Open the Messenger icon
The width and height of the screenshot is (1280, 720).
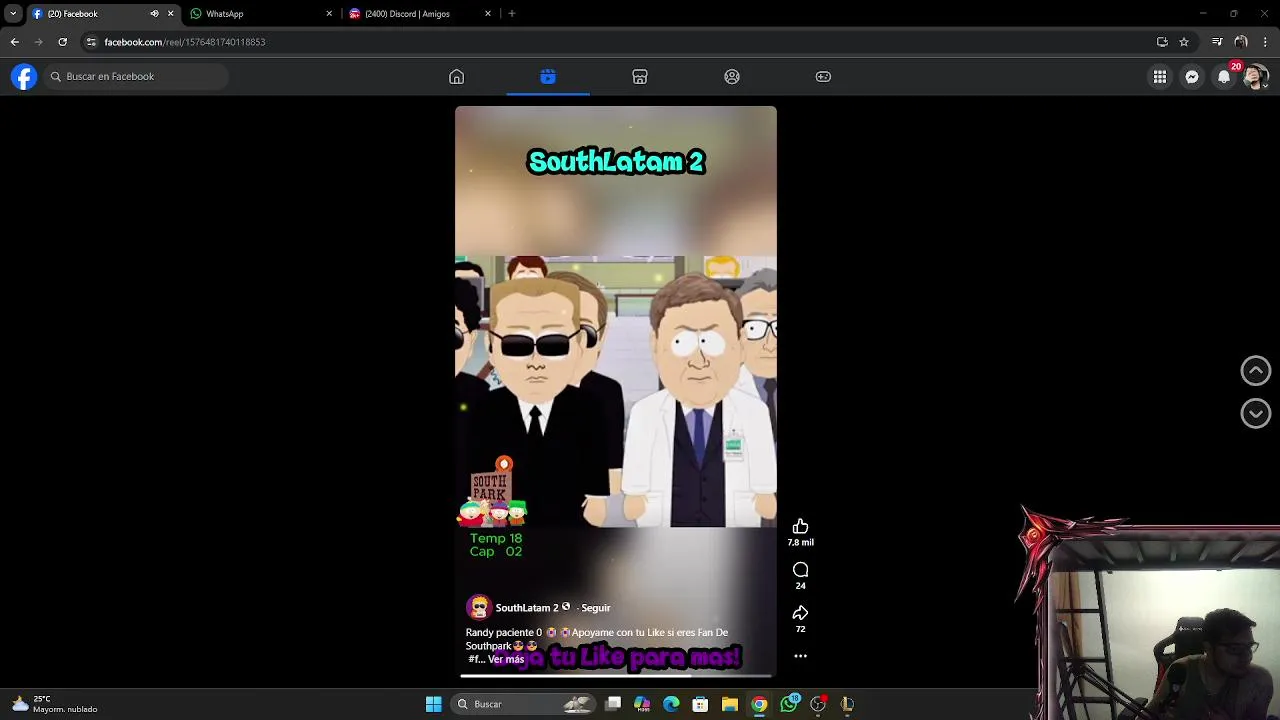1192,77
